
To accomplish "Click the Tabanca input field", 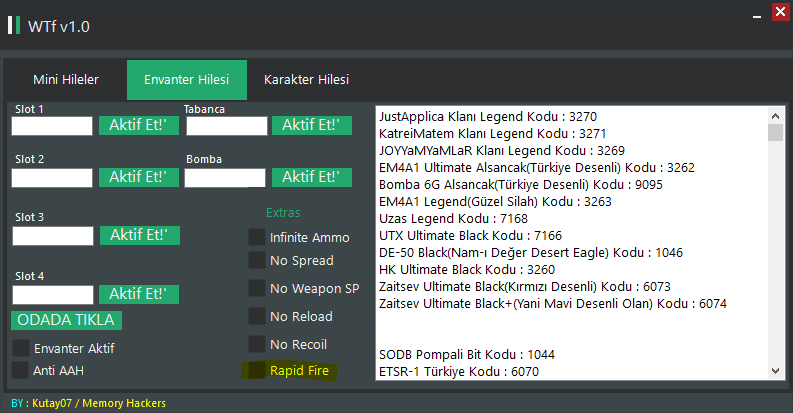I will (227, 126).
